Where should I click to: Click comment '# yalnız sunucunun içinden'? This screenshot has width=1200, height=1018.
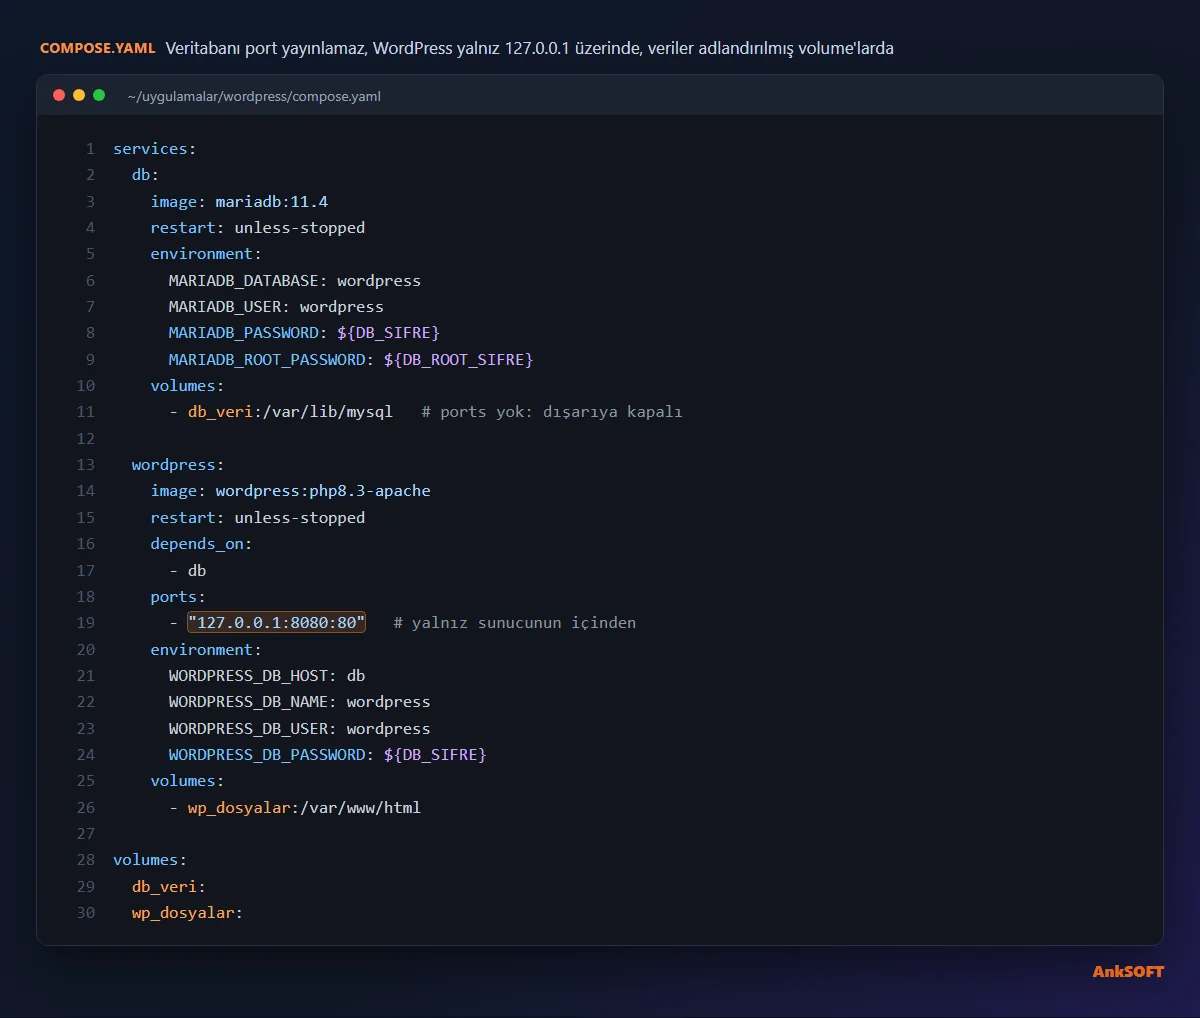[x=515, y=623]
